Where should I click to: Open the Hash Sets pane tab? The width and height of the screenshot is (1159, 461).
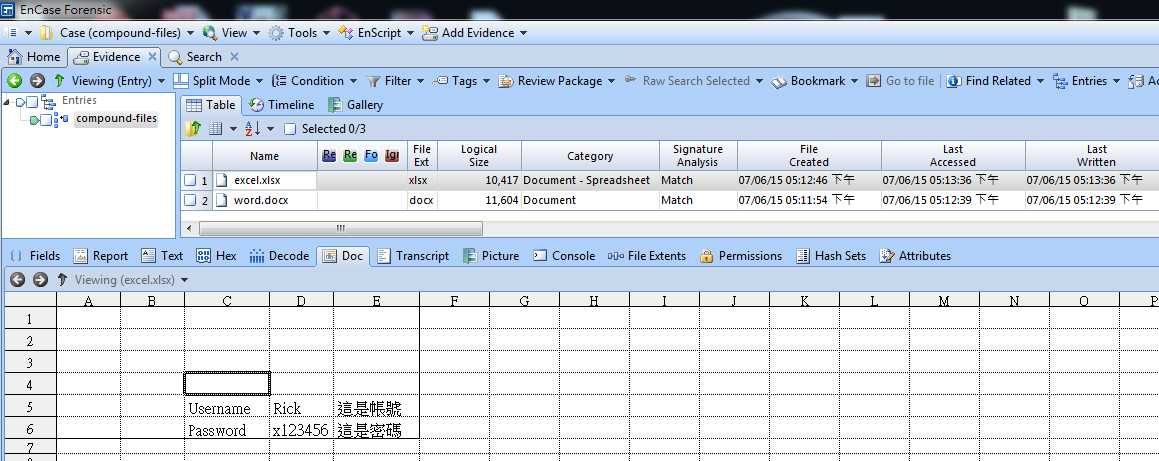click(831, 256)
